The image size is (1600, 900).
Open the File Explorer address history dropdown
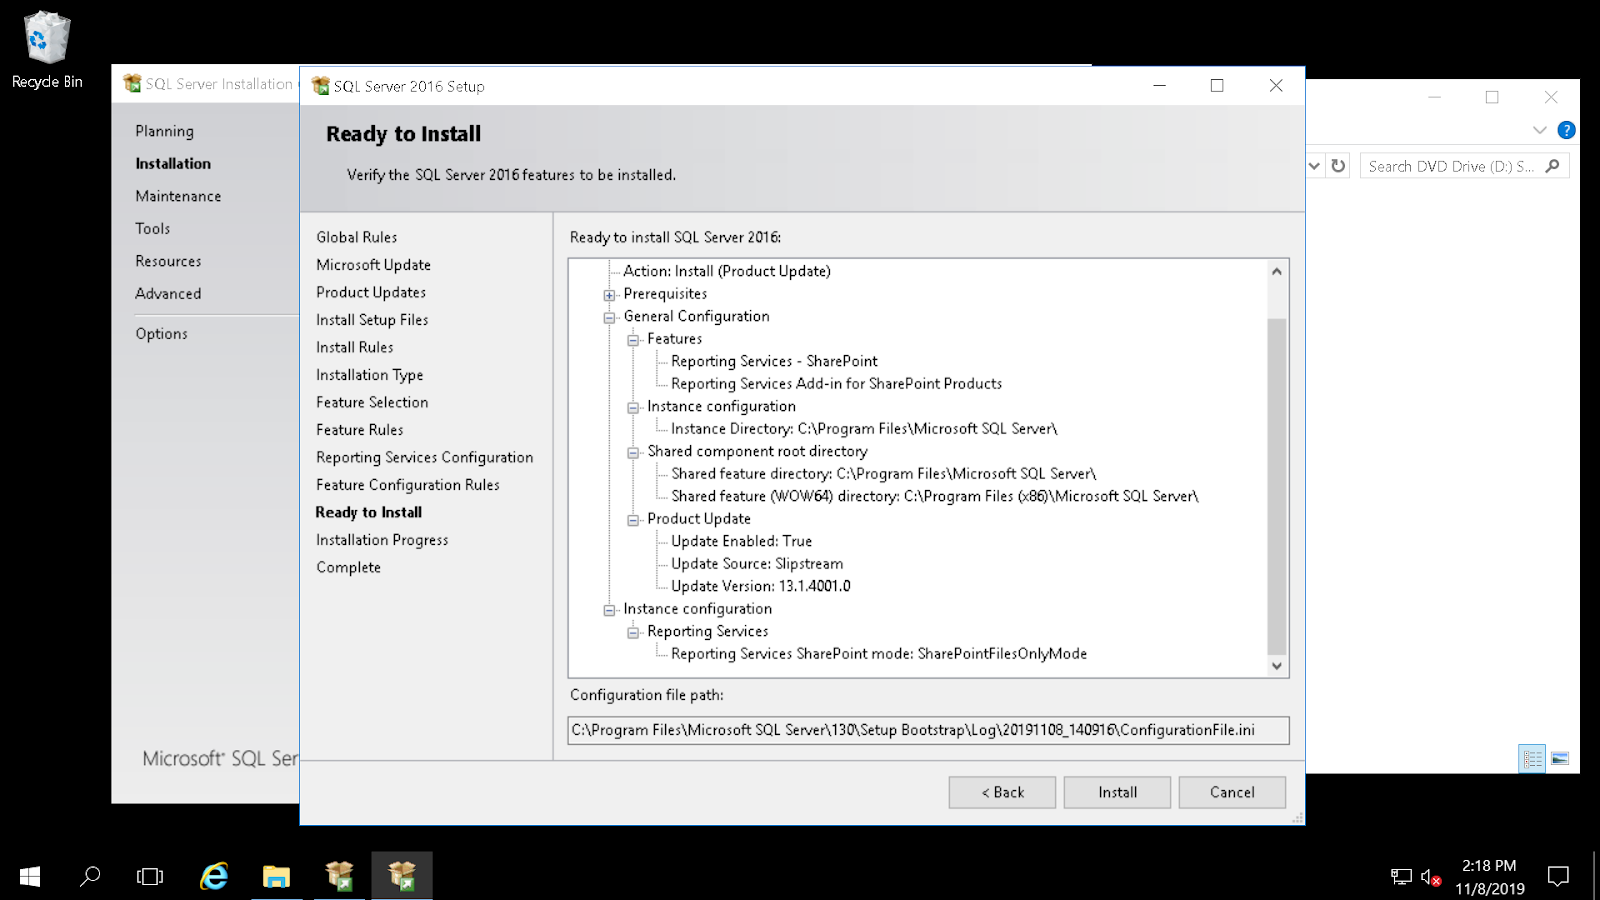(1314, 166)
